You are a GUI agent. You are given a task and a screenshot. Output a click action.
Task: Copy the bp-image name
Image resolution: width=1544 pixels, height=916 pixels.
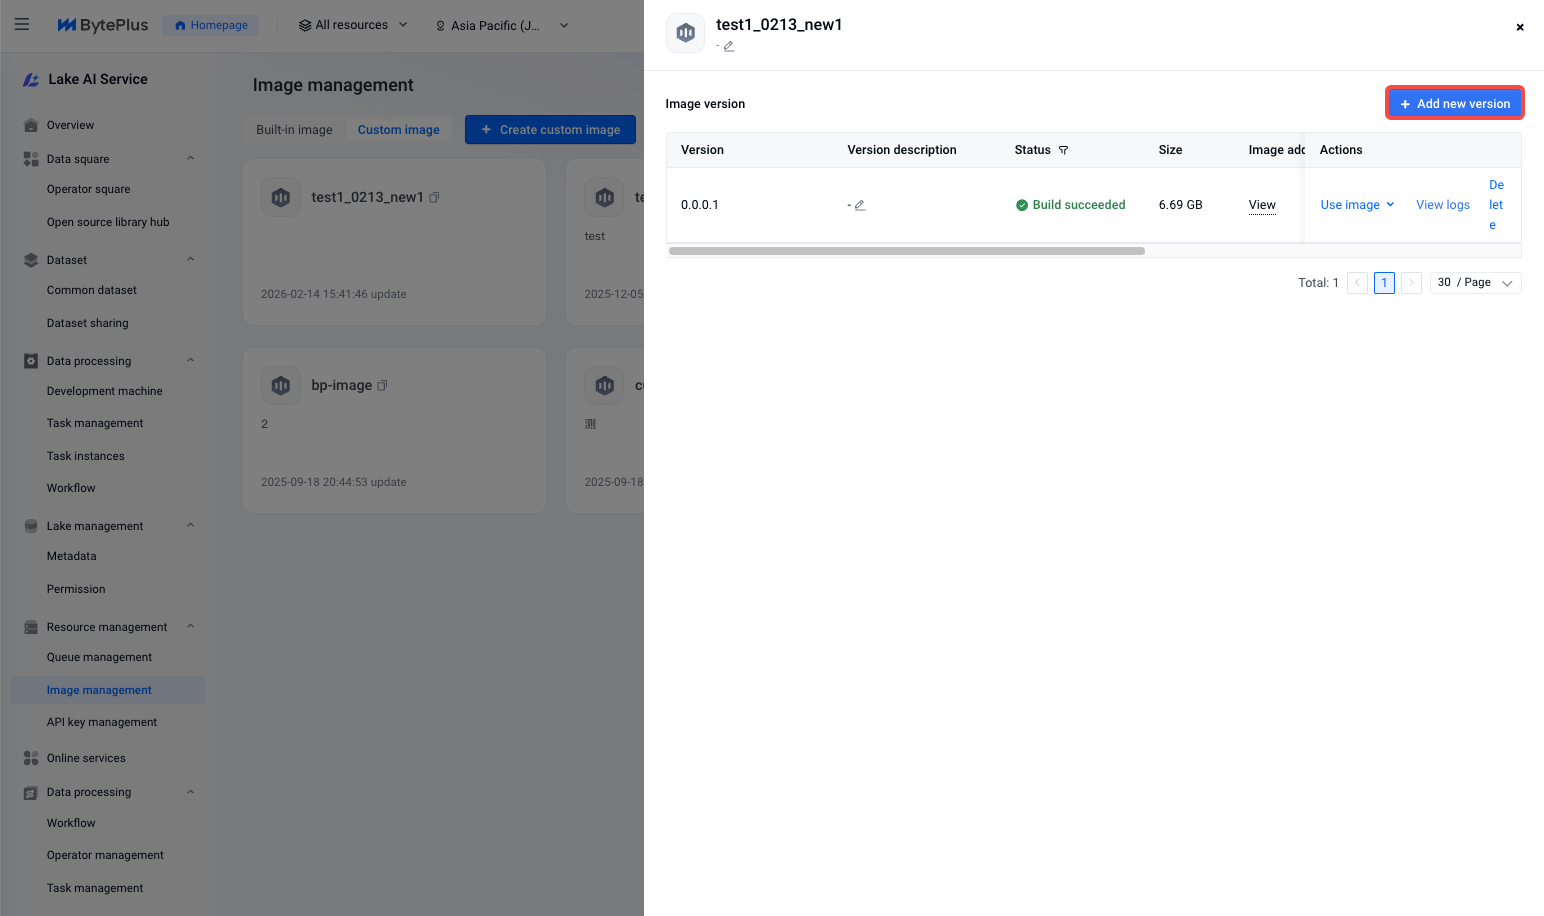(382, 386)
